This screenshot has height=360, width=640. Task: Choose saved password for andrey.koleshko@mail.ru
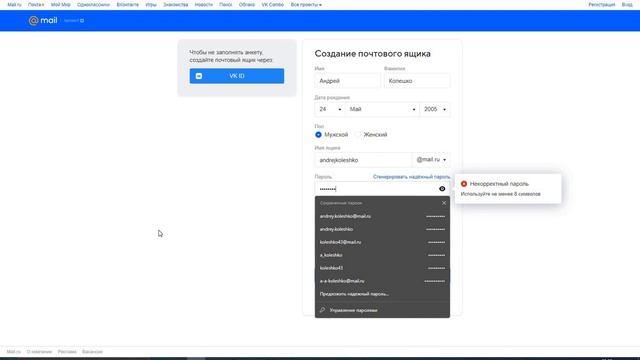pos(382,216)
